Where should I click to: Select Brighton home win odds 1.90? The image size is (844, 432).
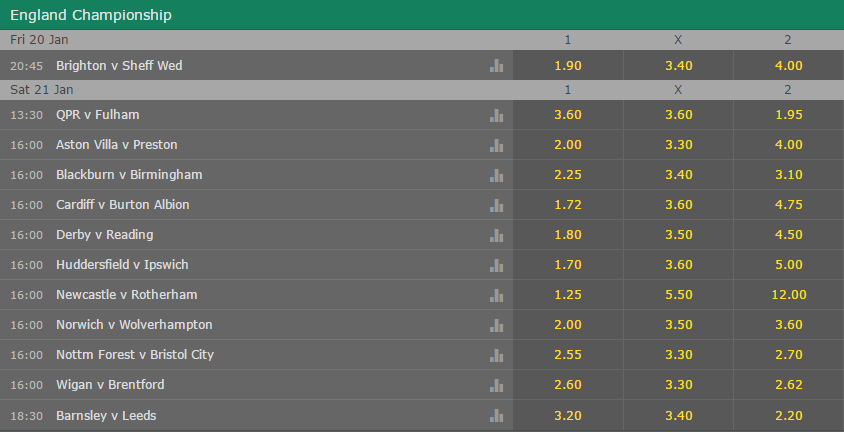click(568, 66)
